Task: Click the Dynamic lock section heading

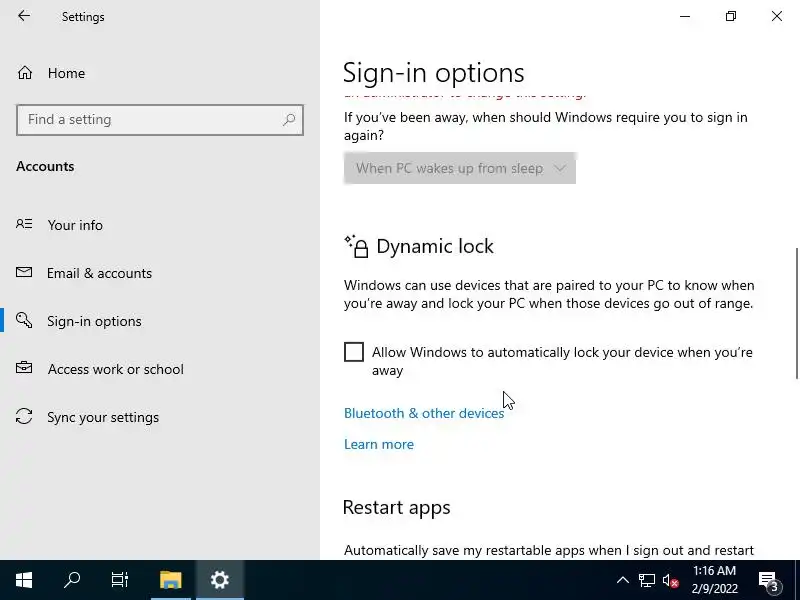Action: [435, 246]
